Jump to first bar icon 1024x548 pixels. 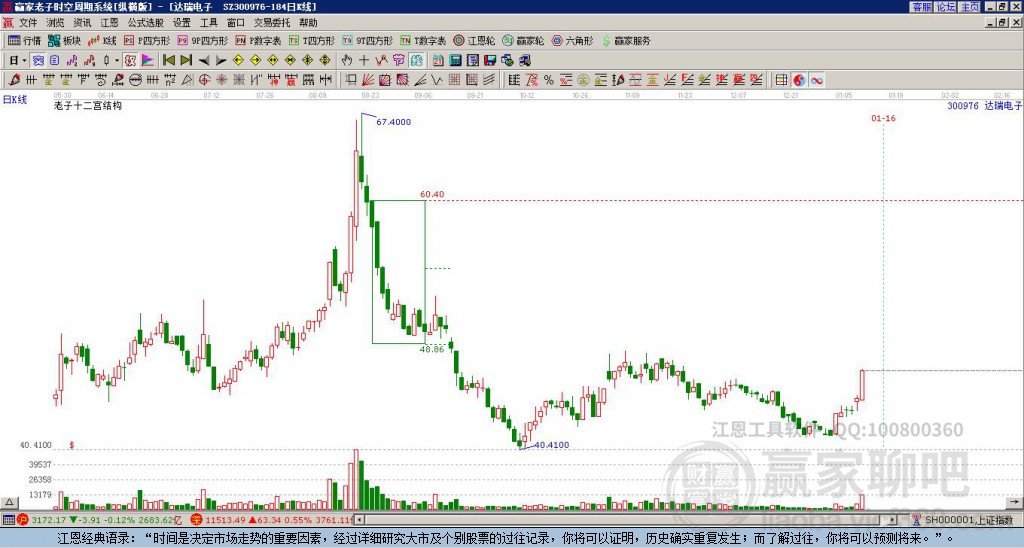[168, 60]
